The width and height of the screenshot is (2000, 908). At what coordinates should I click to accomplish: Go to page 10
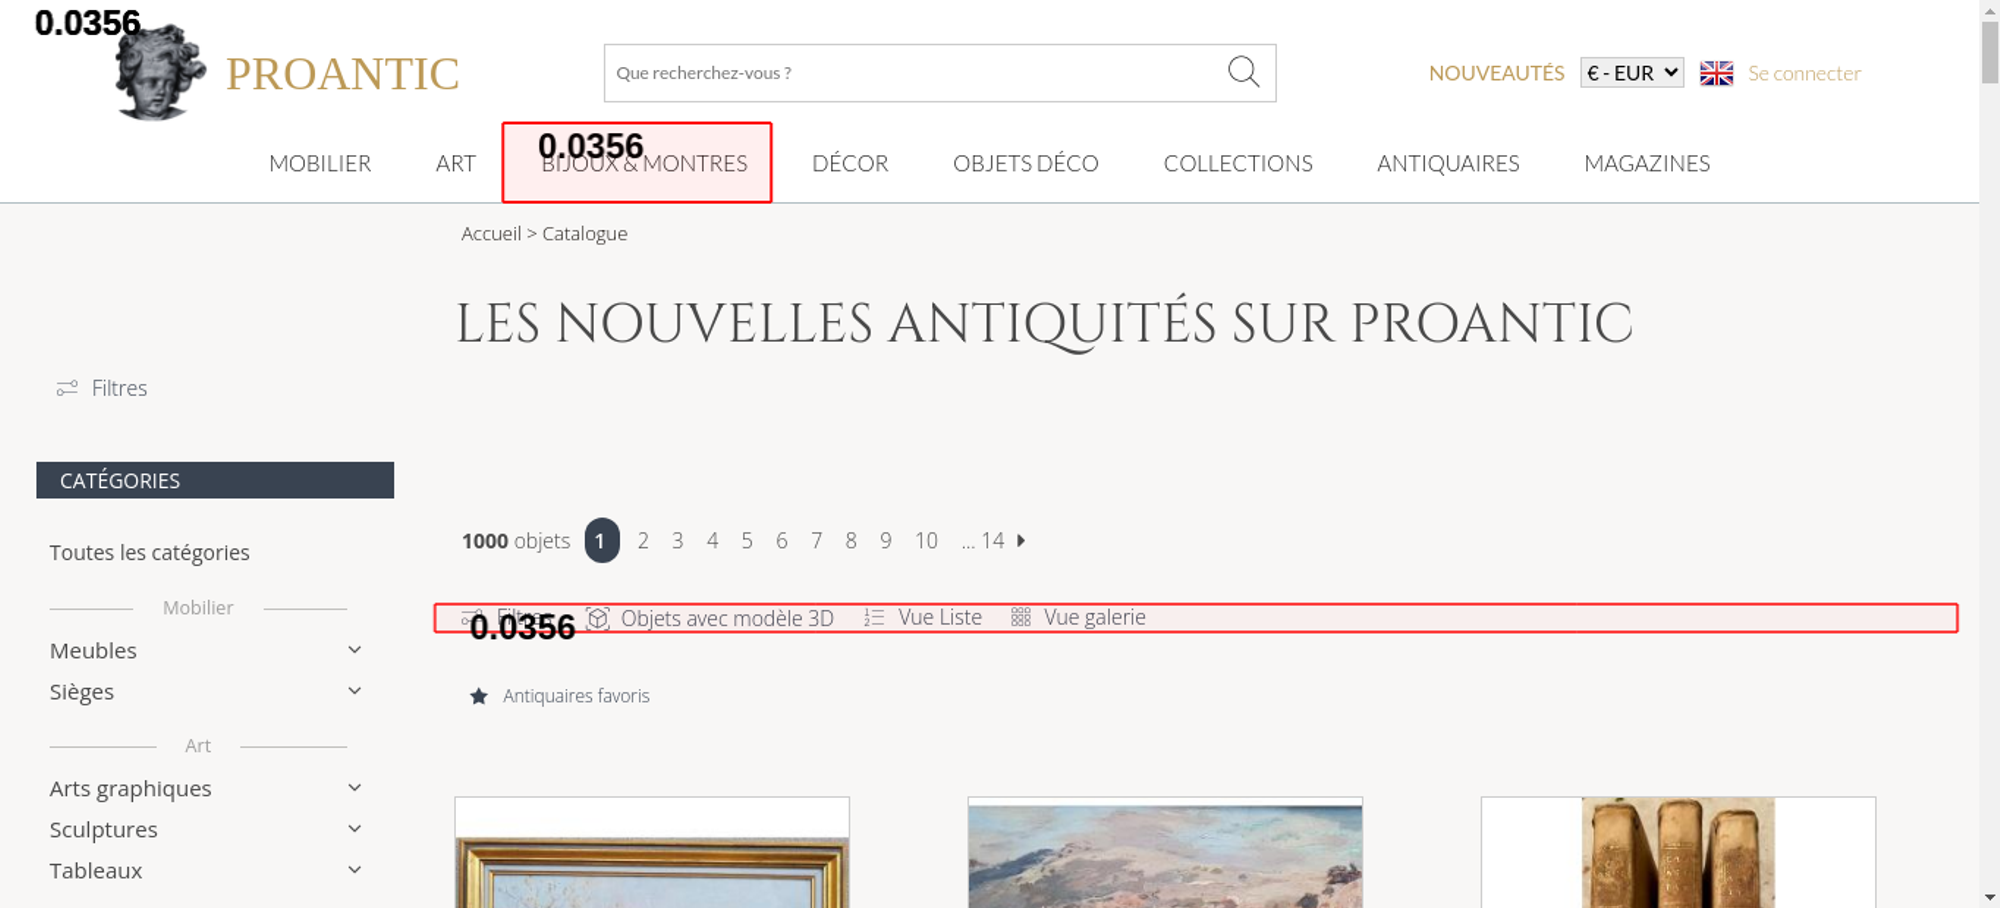click(926, 541)
